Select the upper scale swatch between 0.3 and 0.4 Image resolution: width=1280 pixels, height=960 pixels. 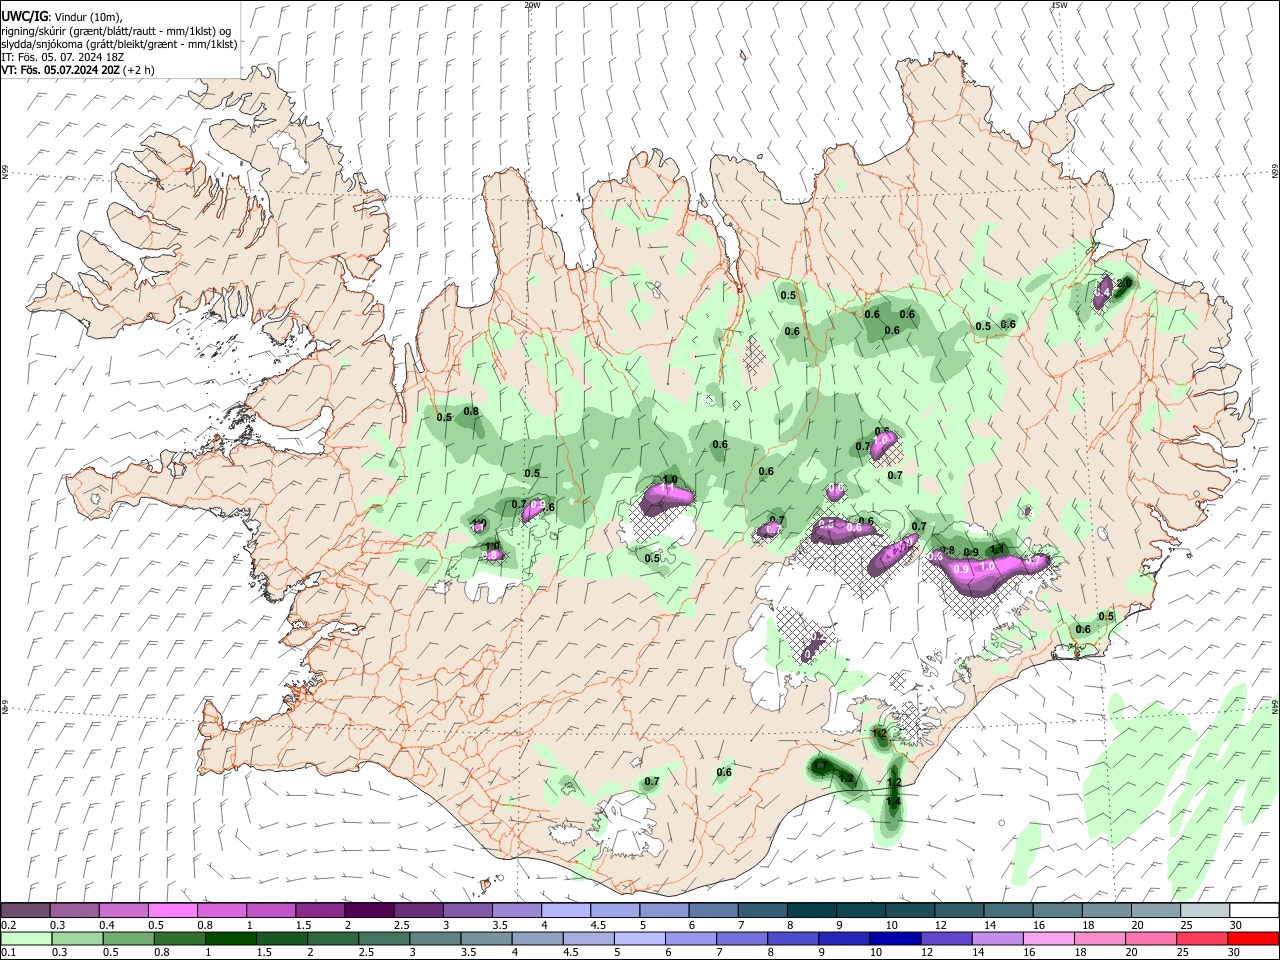click(x=74, y=911)
